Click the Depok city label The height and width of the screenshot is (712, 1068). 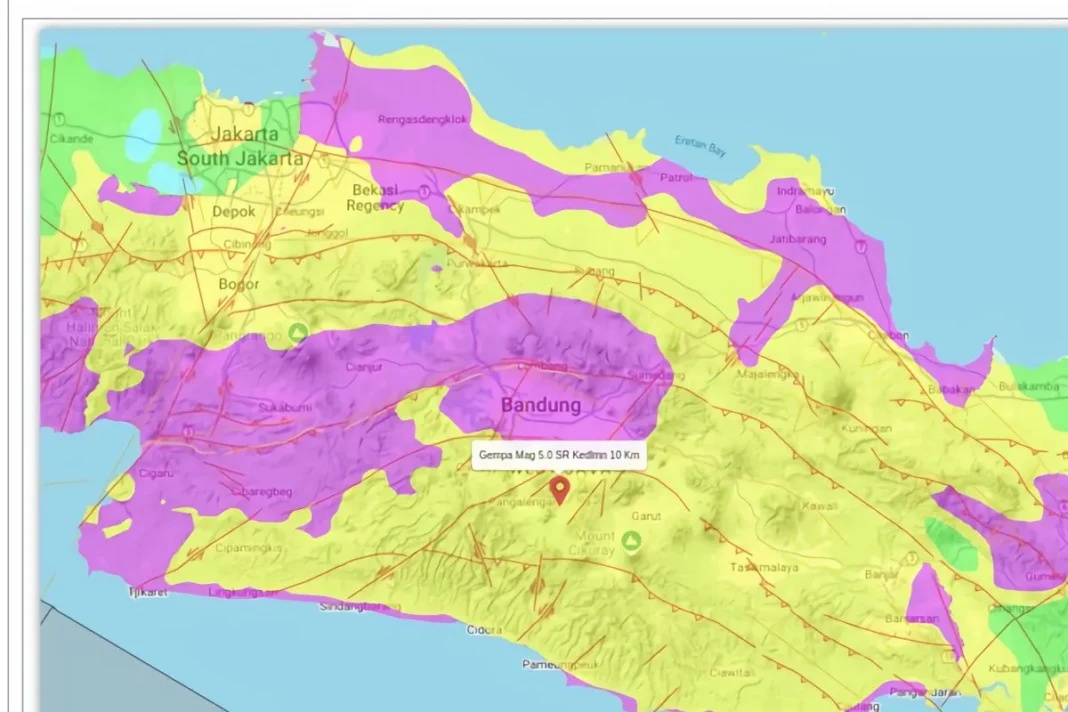pyautogui.click(x=234, y=212)
